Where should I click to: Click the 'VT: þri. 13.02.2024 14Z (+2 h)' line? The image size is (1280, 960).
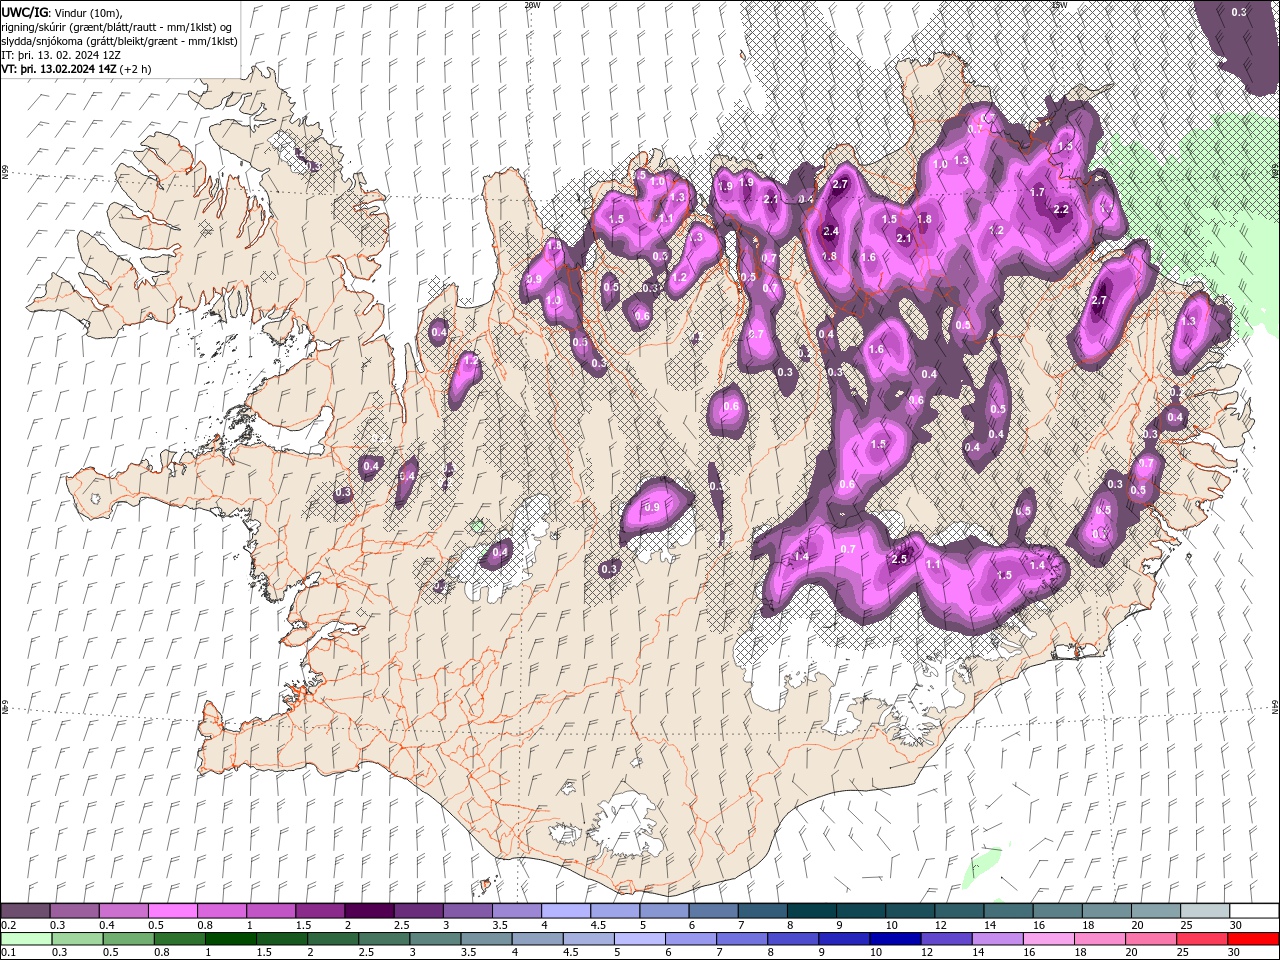click(x=77, y=68)
